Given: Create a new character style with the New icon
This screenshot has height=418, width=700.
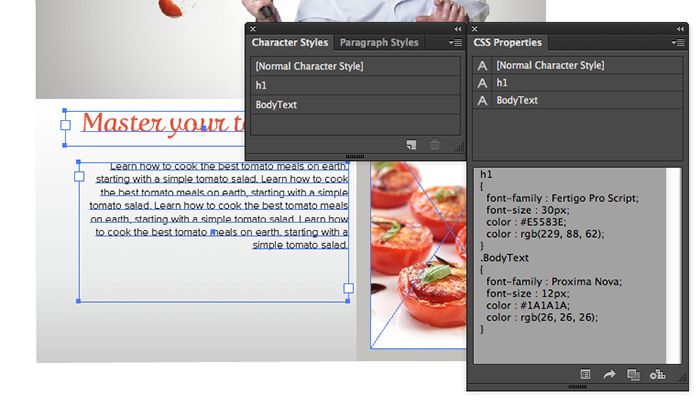Looking at the screenshot, I should click(411, 145).
